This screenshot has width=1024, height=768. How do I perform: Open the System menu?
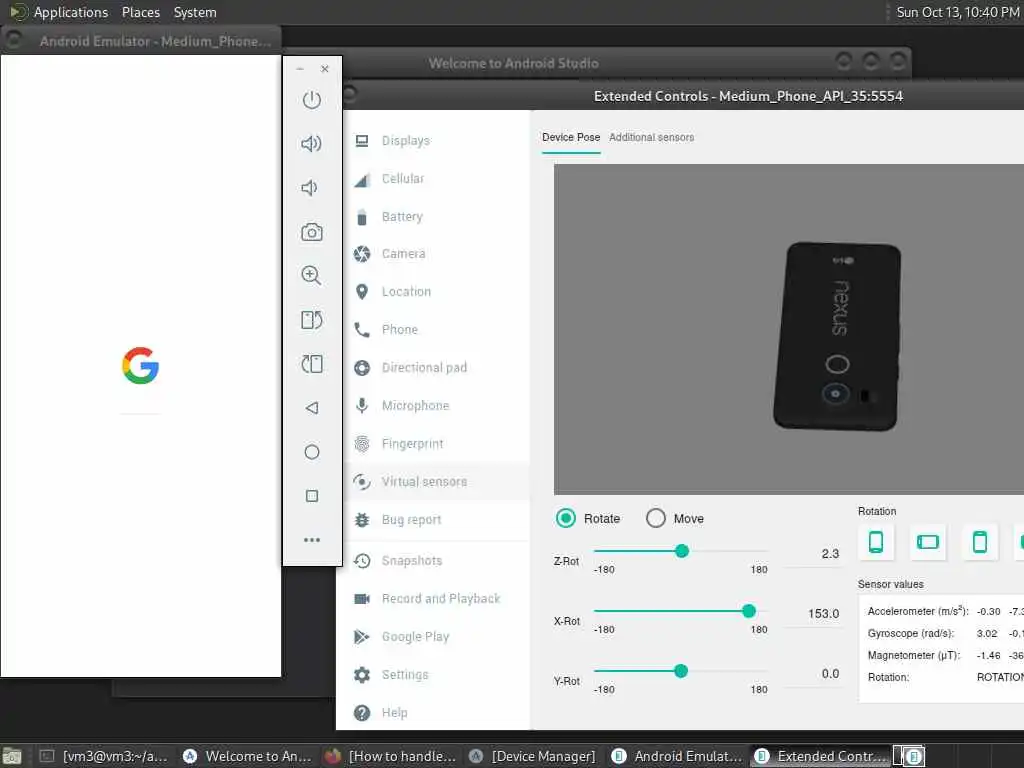195,12
